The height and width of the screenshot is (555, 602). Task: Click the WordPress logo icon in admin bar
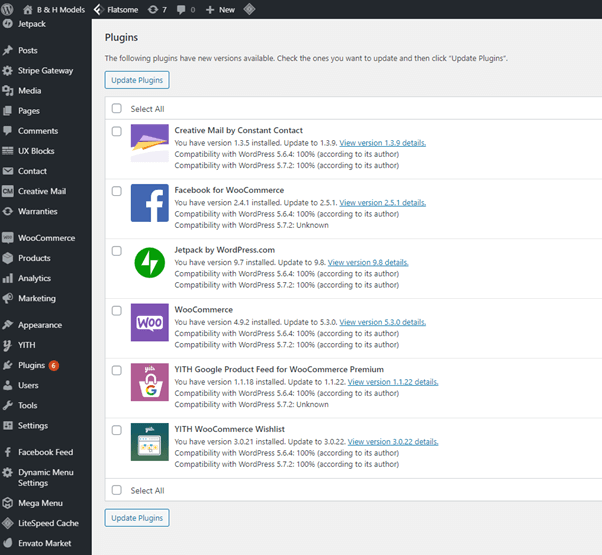tap(7, 9)
